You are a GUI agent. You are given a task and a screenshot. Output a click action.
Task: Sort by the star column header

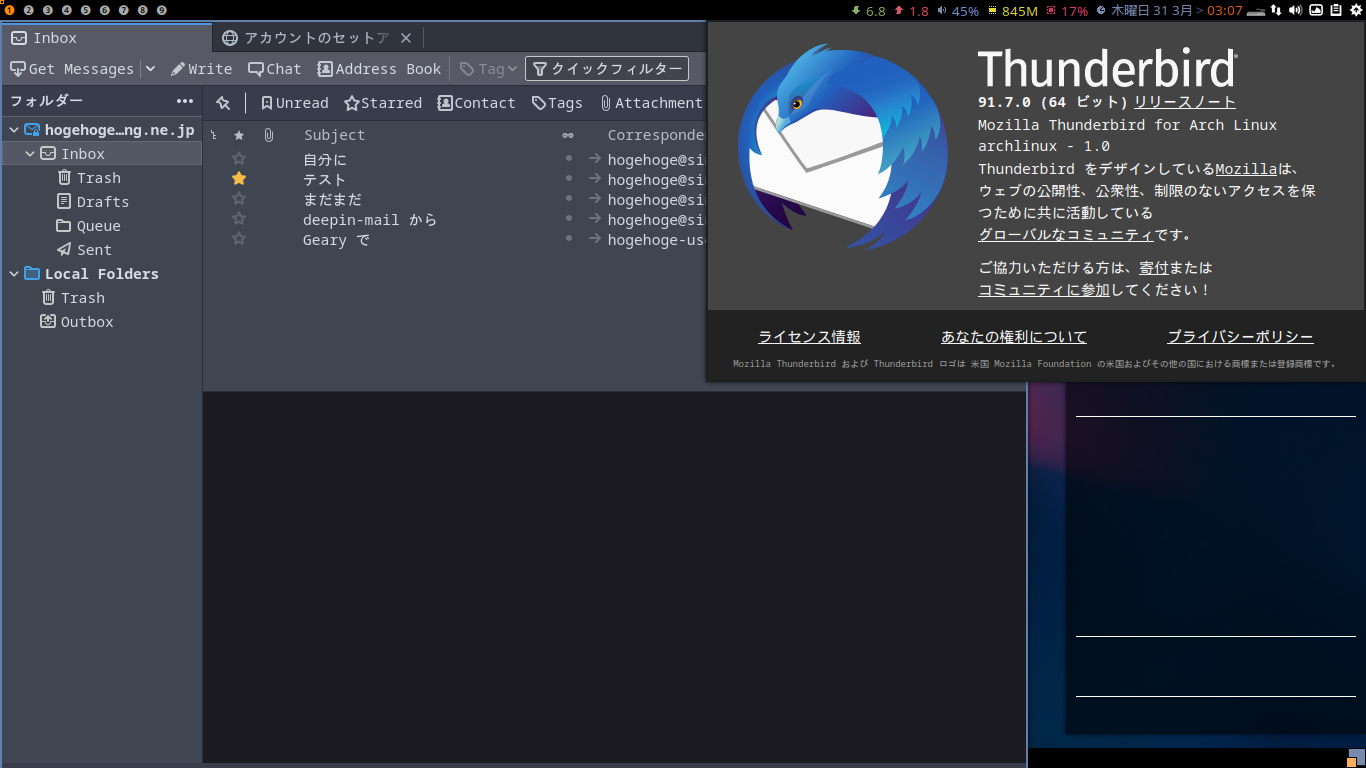point(238,135)
